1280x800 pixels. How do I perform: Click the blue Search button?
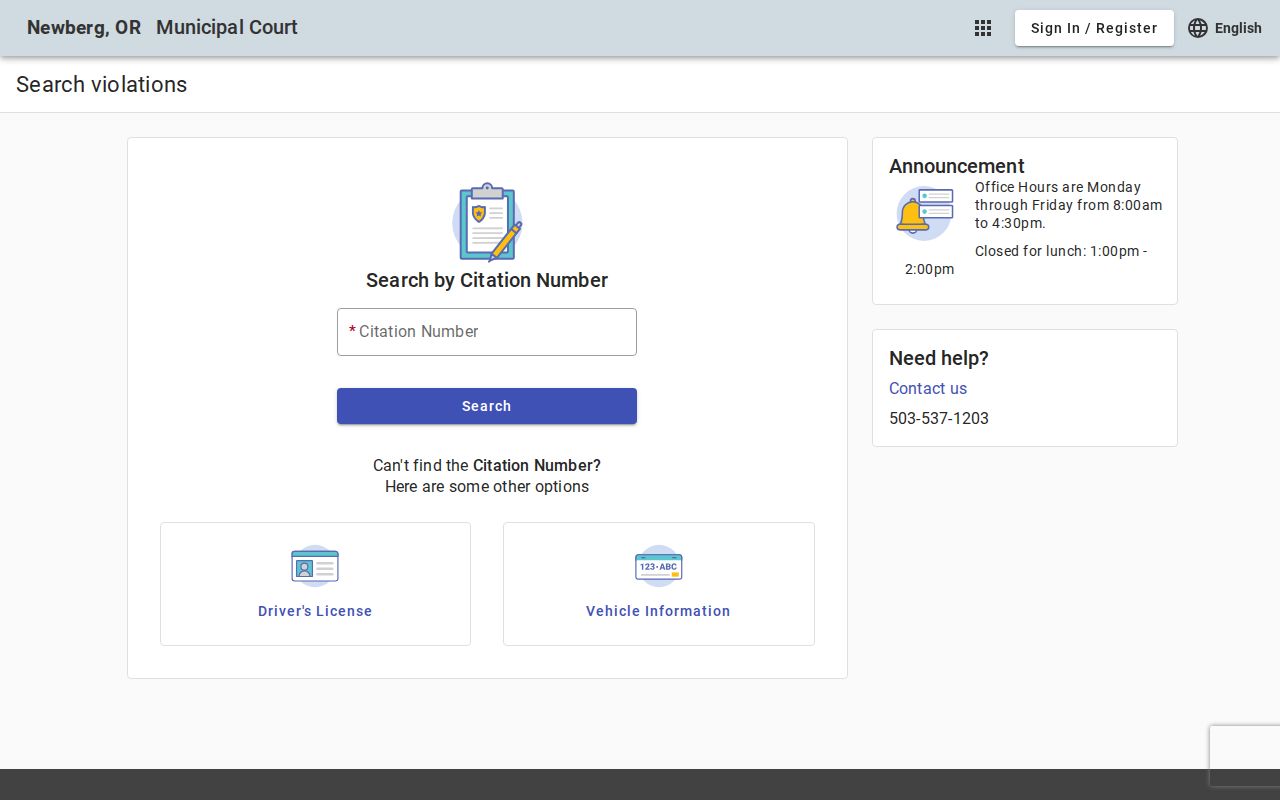pyautogui.click(x=487, y=406)
